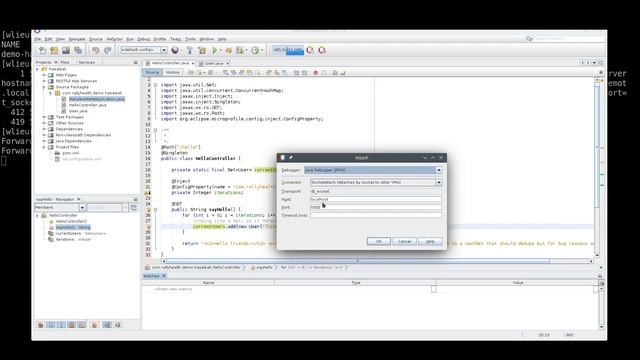This screenshot has width=640, height=360.
Task: Open the Connector dropdown in Attach dialog
Action: 439,182
